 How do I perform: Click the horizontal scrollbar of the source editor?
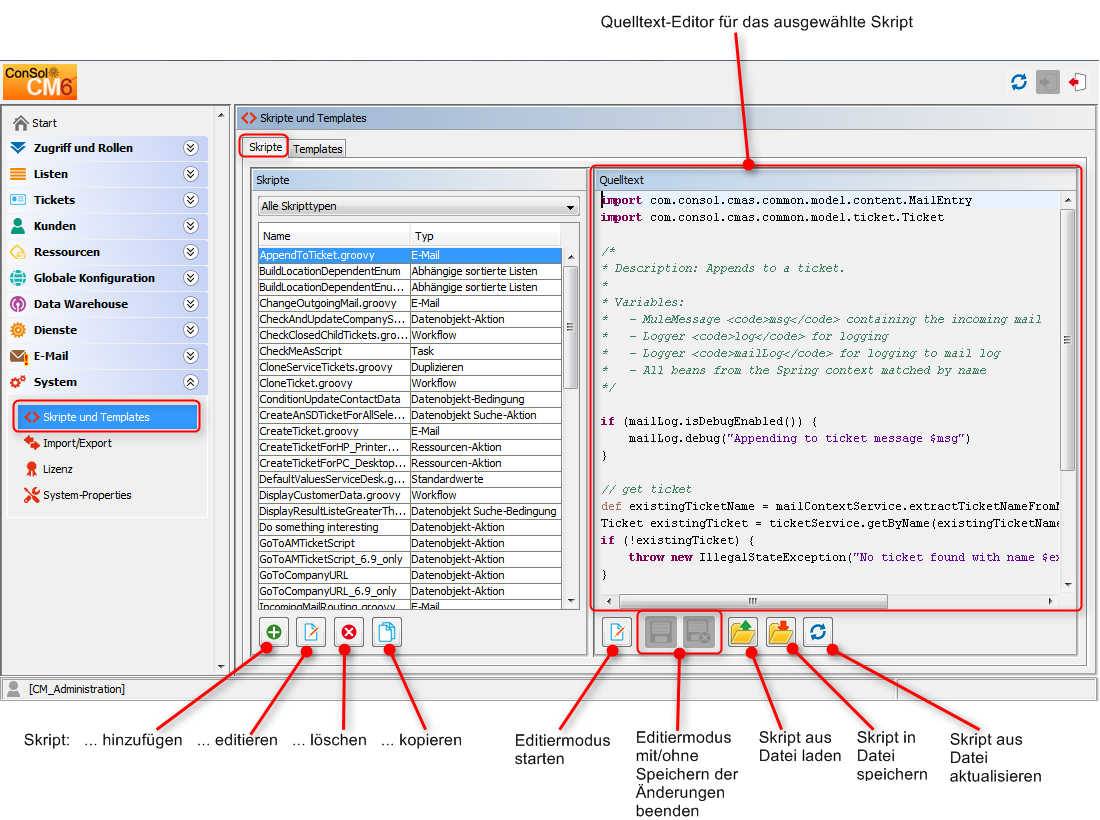pyautogui.click(x=752, y=602)
